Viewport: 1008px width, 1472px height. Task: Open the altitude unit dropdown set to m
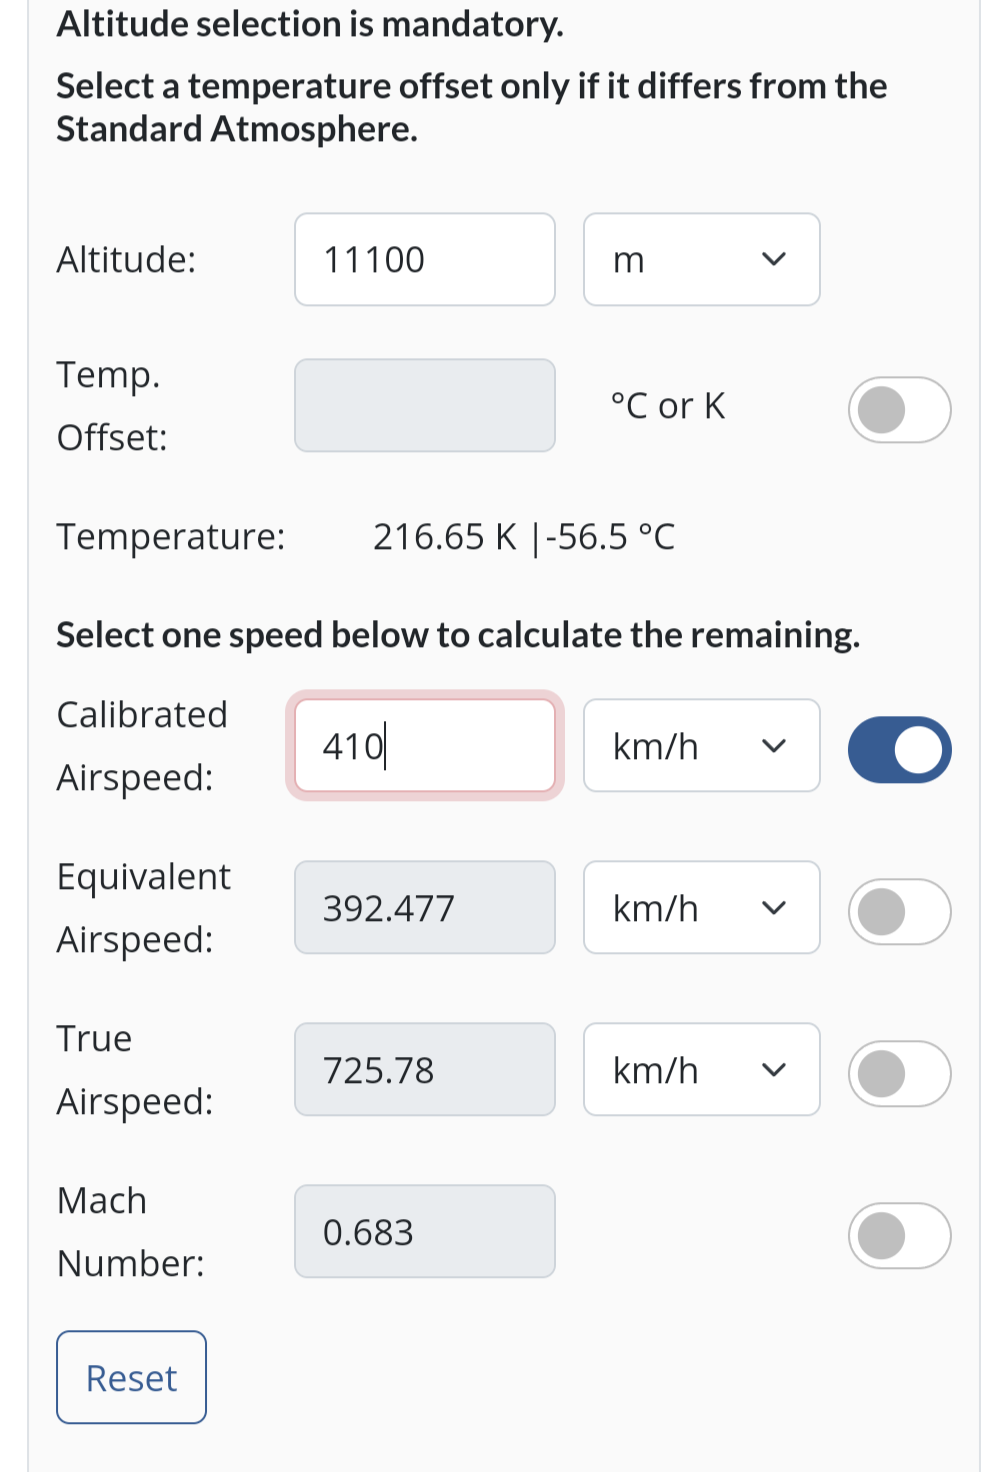702,259
